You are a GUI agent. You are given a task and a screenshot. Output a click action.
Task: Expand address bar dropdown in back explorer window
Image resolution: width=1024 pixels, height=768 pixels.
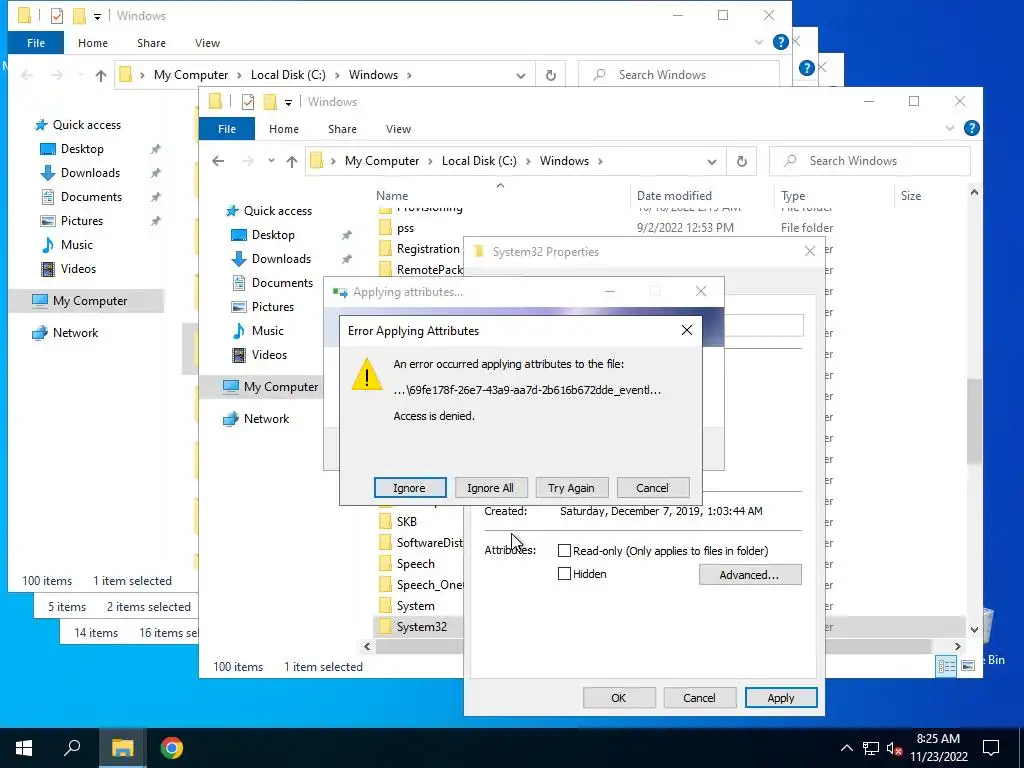[x=520, y=76]
